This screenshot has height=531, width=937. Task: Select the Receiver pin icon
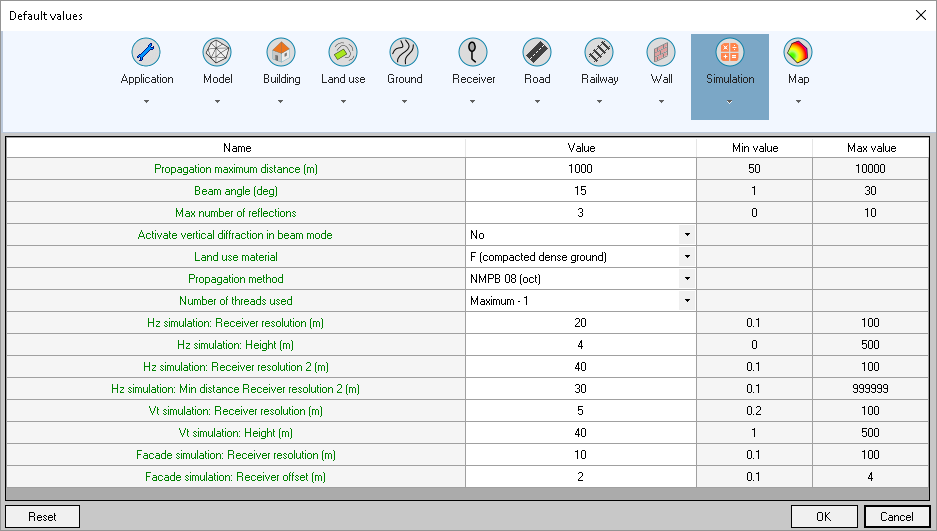(473, 52)
